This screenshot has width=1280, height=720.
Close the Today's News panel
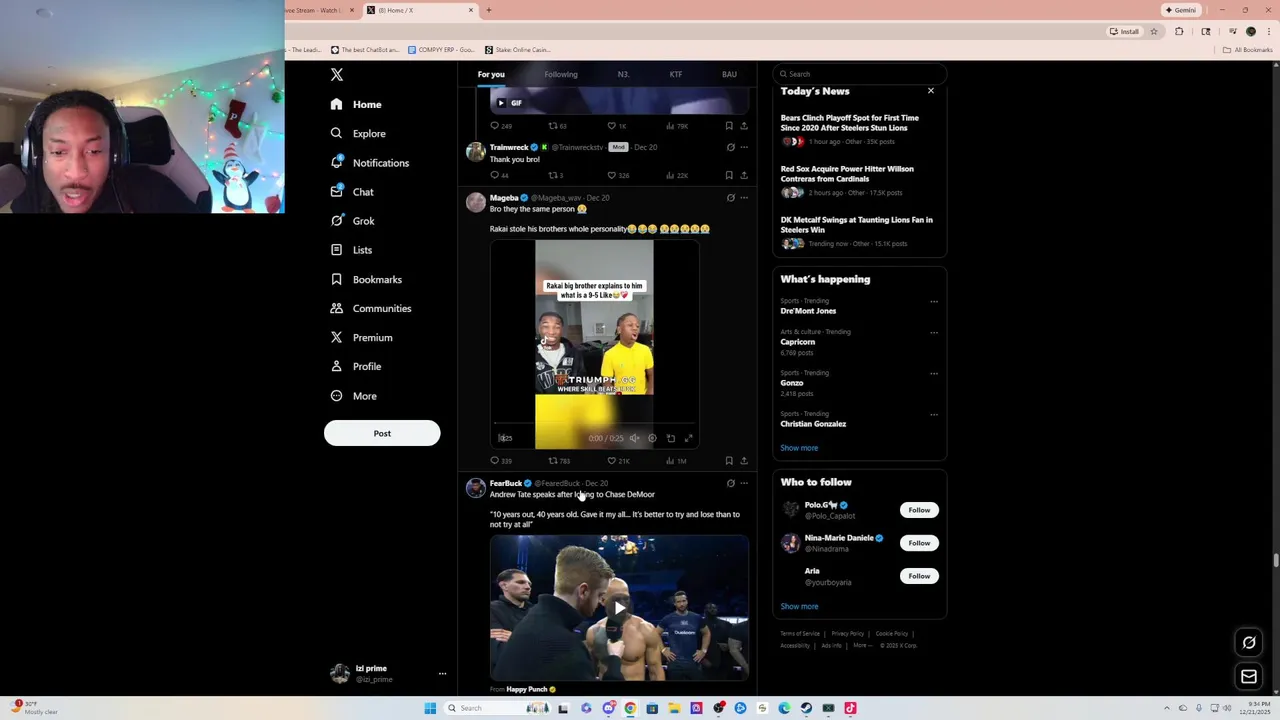(x=931, y=91)
